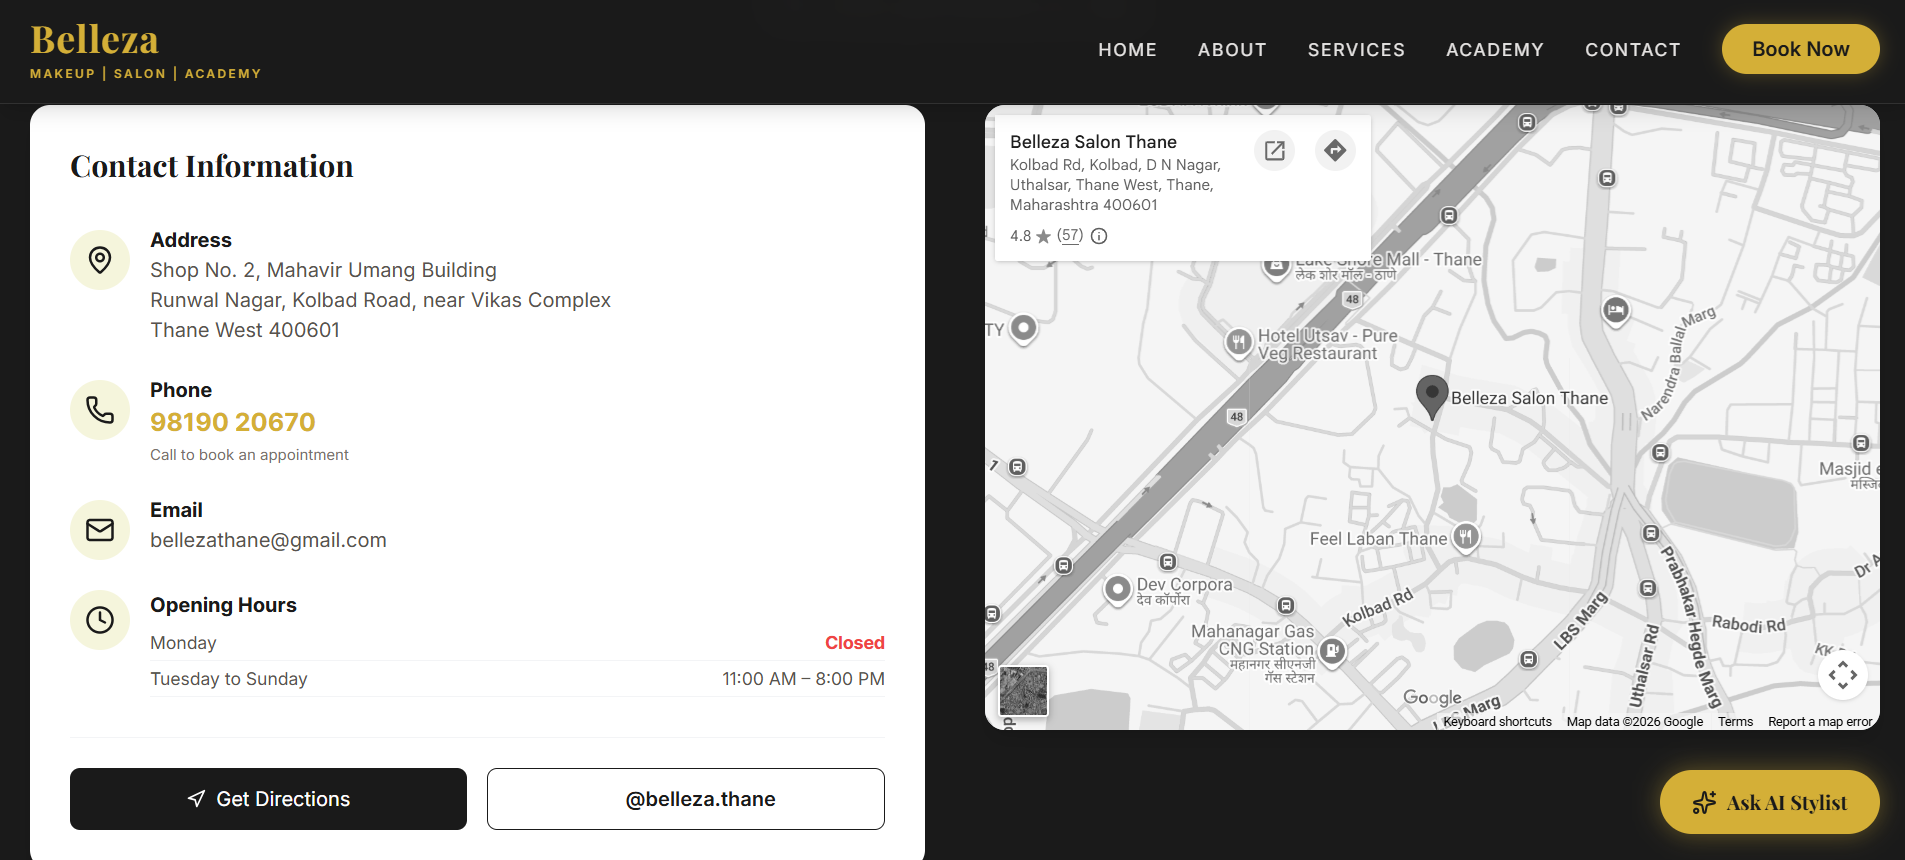Click the Hotel Utsav restaurant marker

point(1239,343)
